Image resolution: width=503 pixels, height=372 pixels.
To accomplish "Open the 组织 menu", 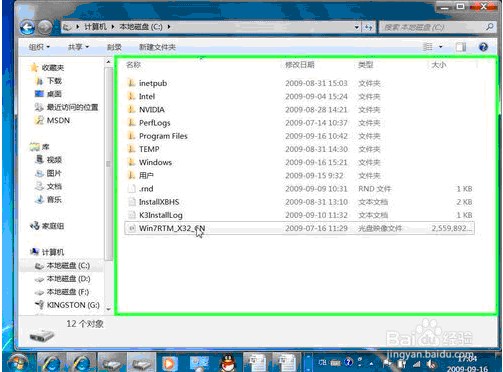I will [x=39, y=47].
